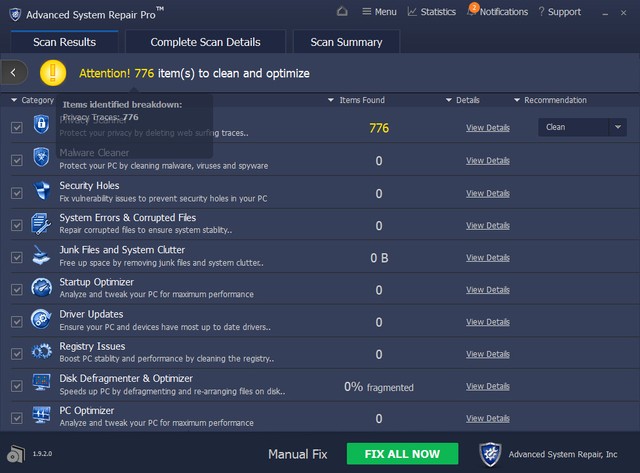Screen dimensions: 640x473
Task: Go back using the left chevron button
Action: point(14,73)
